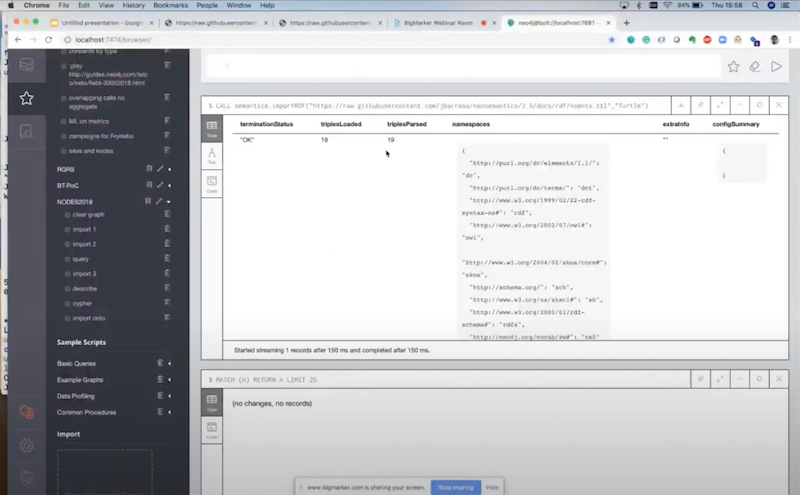Open macOS Spotlight search icon
Viewport: 800px width, 495px height.
755,5
